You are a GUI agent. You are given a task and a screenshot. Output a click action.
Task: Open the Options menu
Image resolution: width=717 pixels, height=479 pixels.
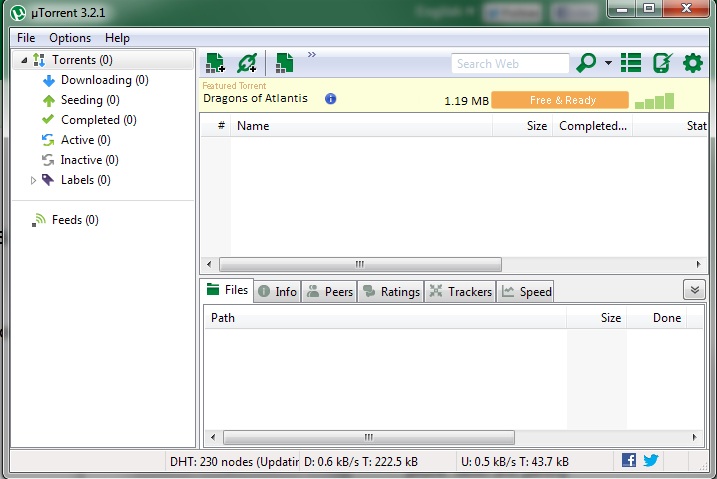70,37
